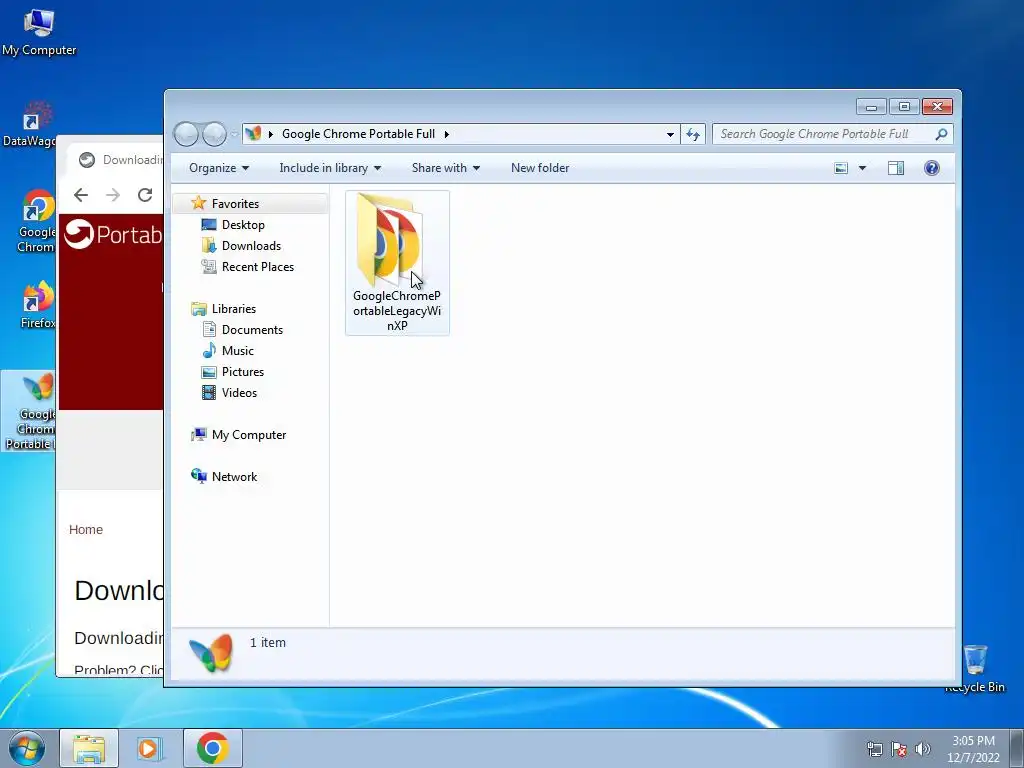Click the Windows Media Player taskbar button
Viewport: 1024px width, 768px height.
[151, 748]
